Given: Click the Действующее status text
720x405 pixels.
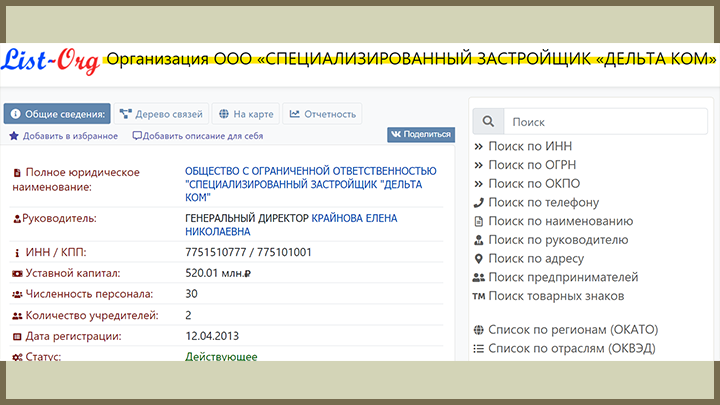Looking at the screenshot, I should click(x=221, y=356).
